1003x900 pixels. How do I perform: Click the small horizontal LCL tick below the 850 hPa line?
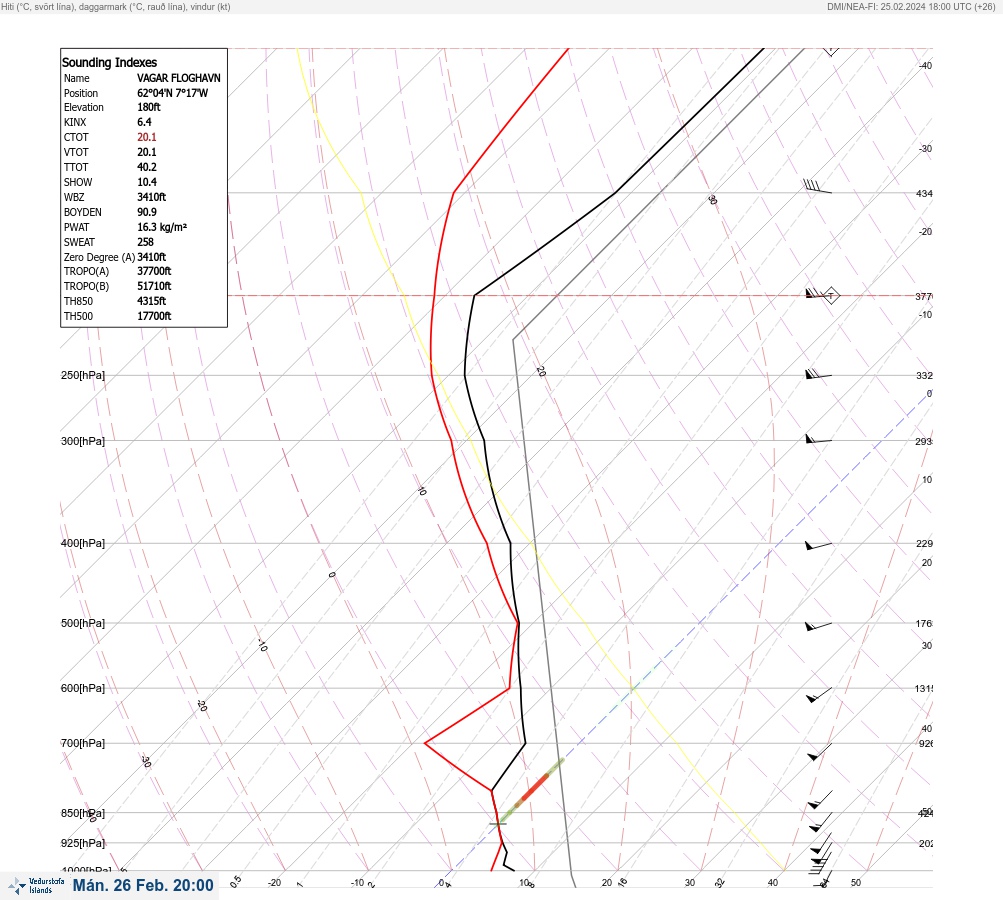[x=498, y=823]
